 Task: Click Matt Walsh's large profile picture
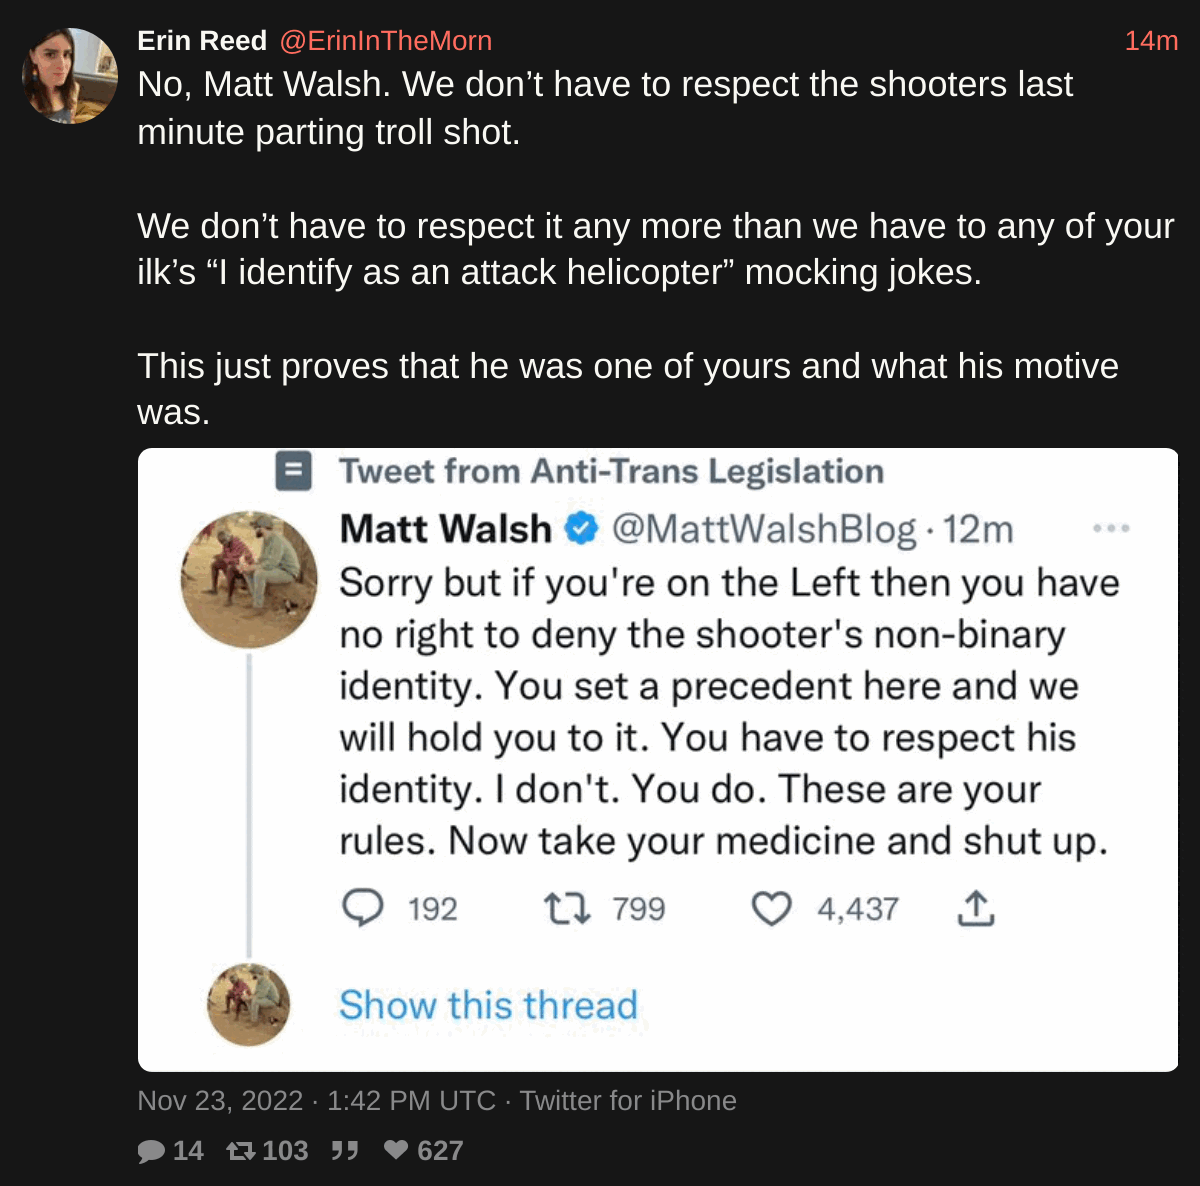pyautogui.click(x=249, y=579)
